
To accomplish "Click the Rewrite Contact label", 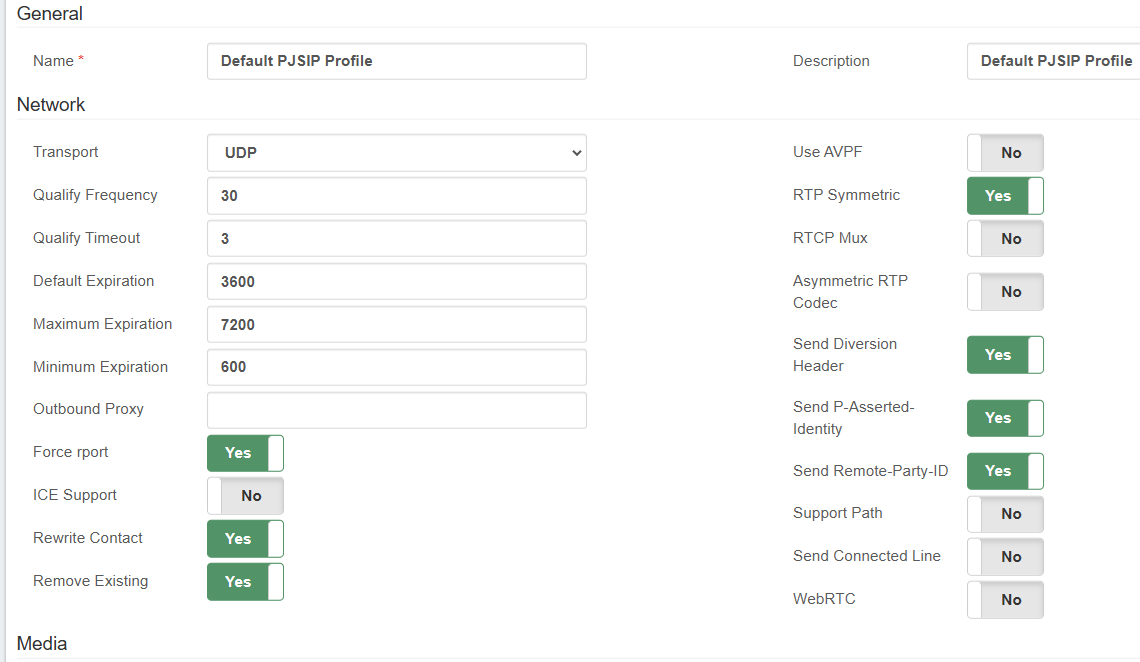I will 87,538.
